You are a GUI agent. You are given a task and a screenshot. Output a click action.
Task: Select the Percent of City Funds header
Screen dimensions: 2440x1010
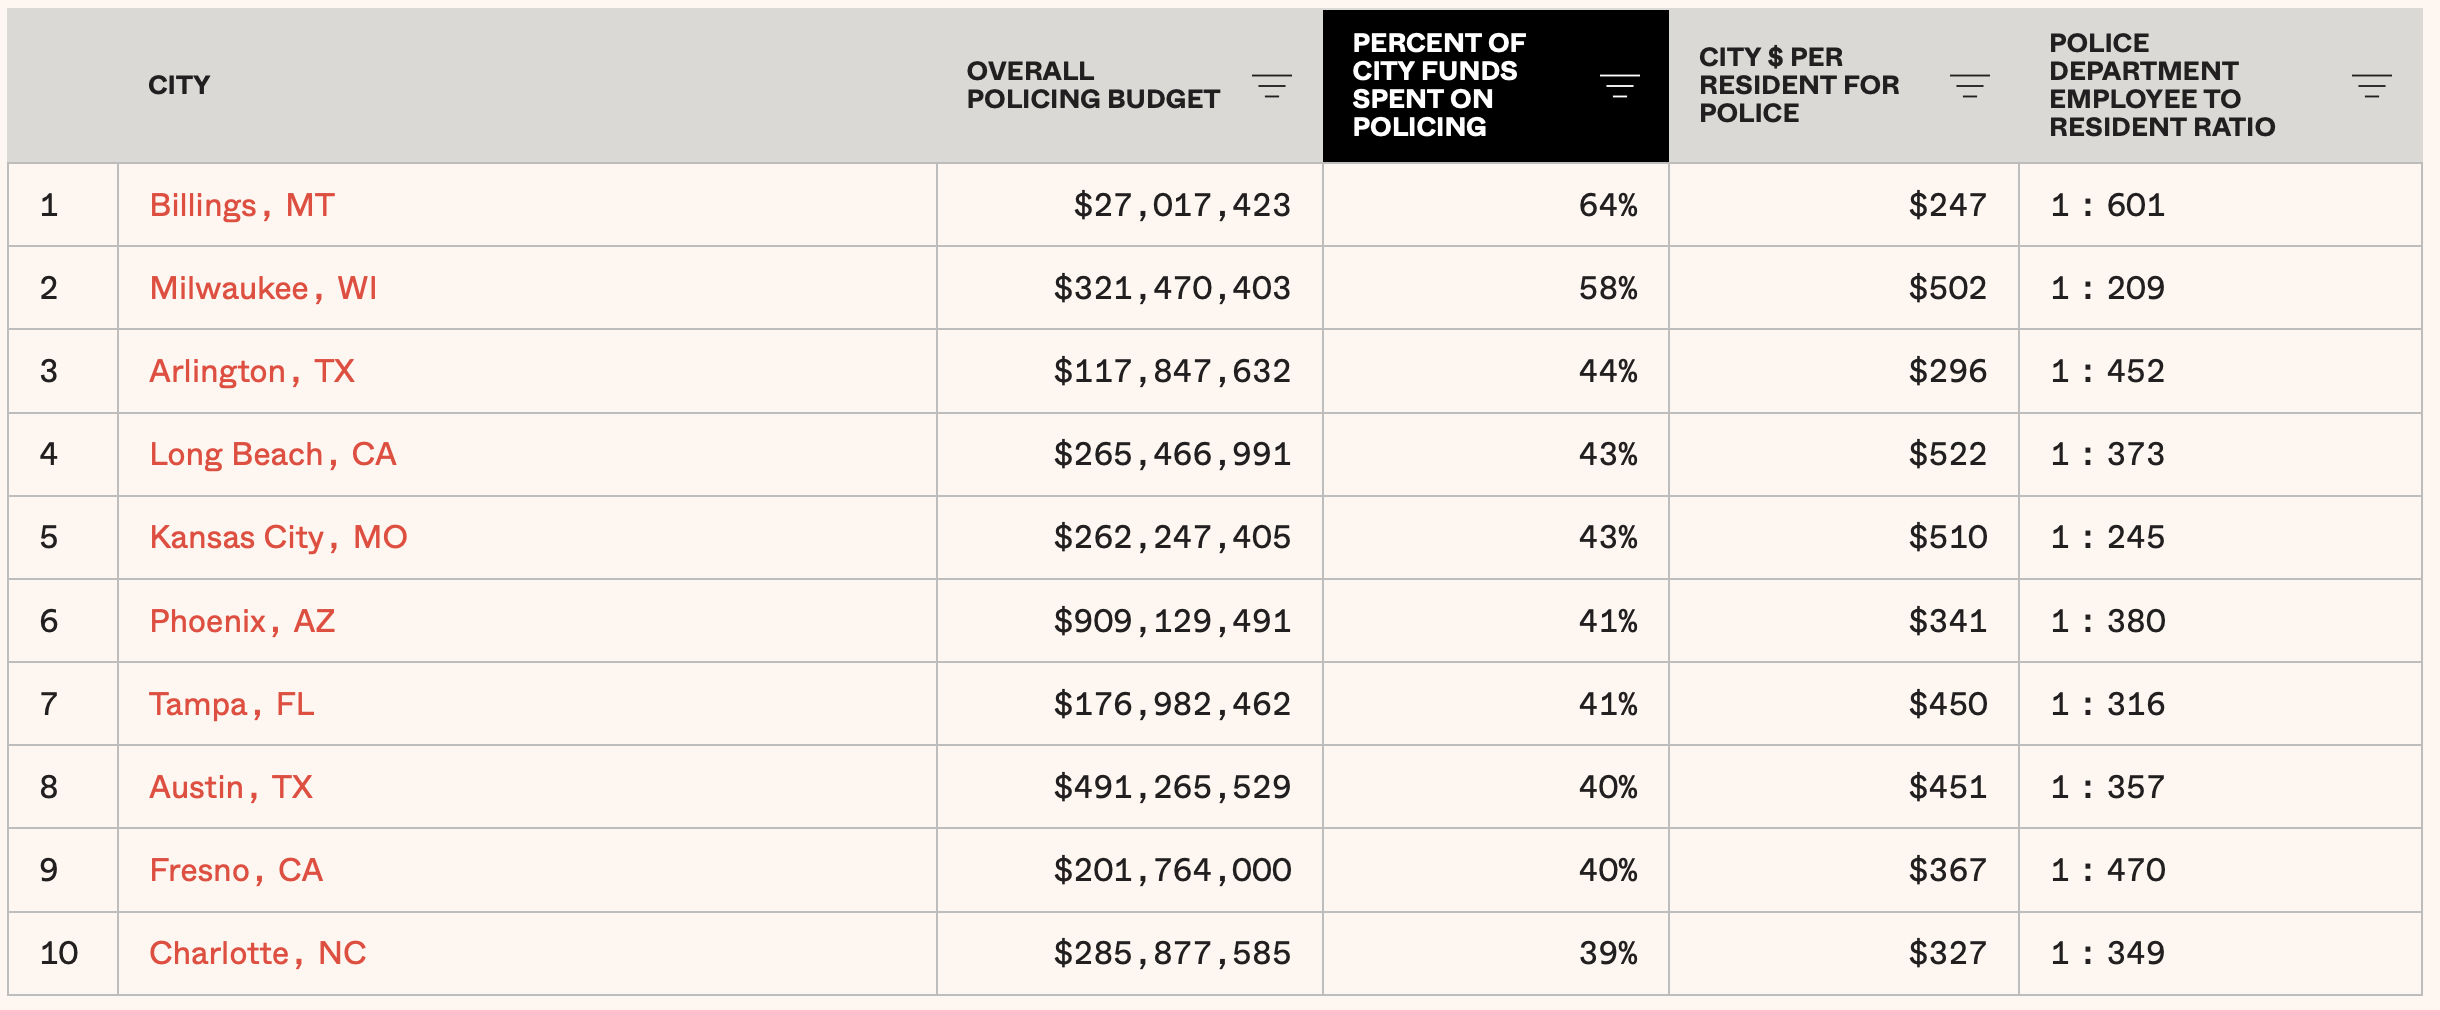coord(1438,85)
